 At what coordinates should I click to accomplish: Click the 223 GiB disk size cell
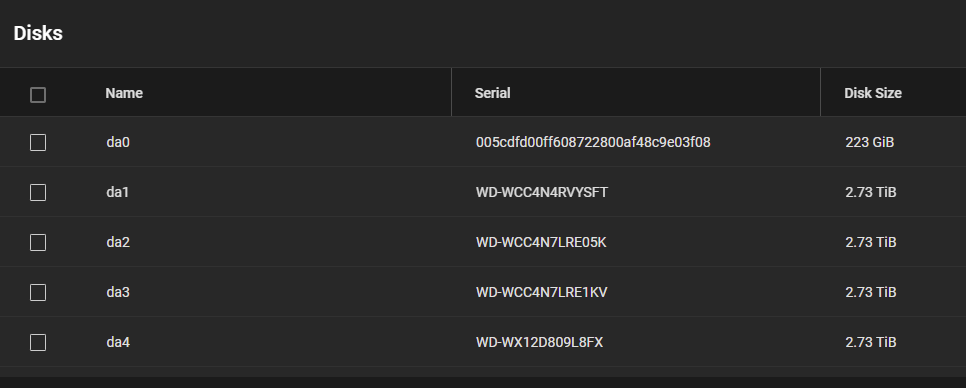point(869,142)
